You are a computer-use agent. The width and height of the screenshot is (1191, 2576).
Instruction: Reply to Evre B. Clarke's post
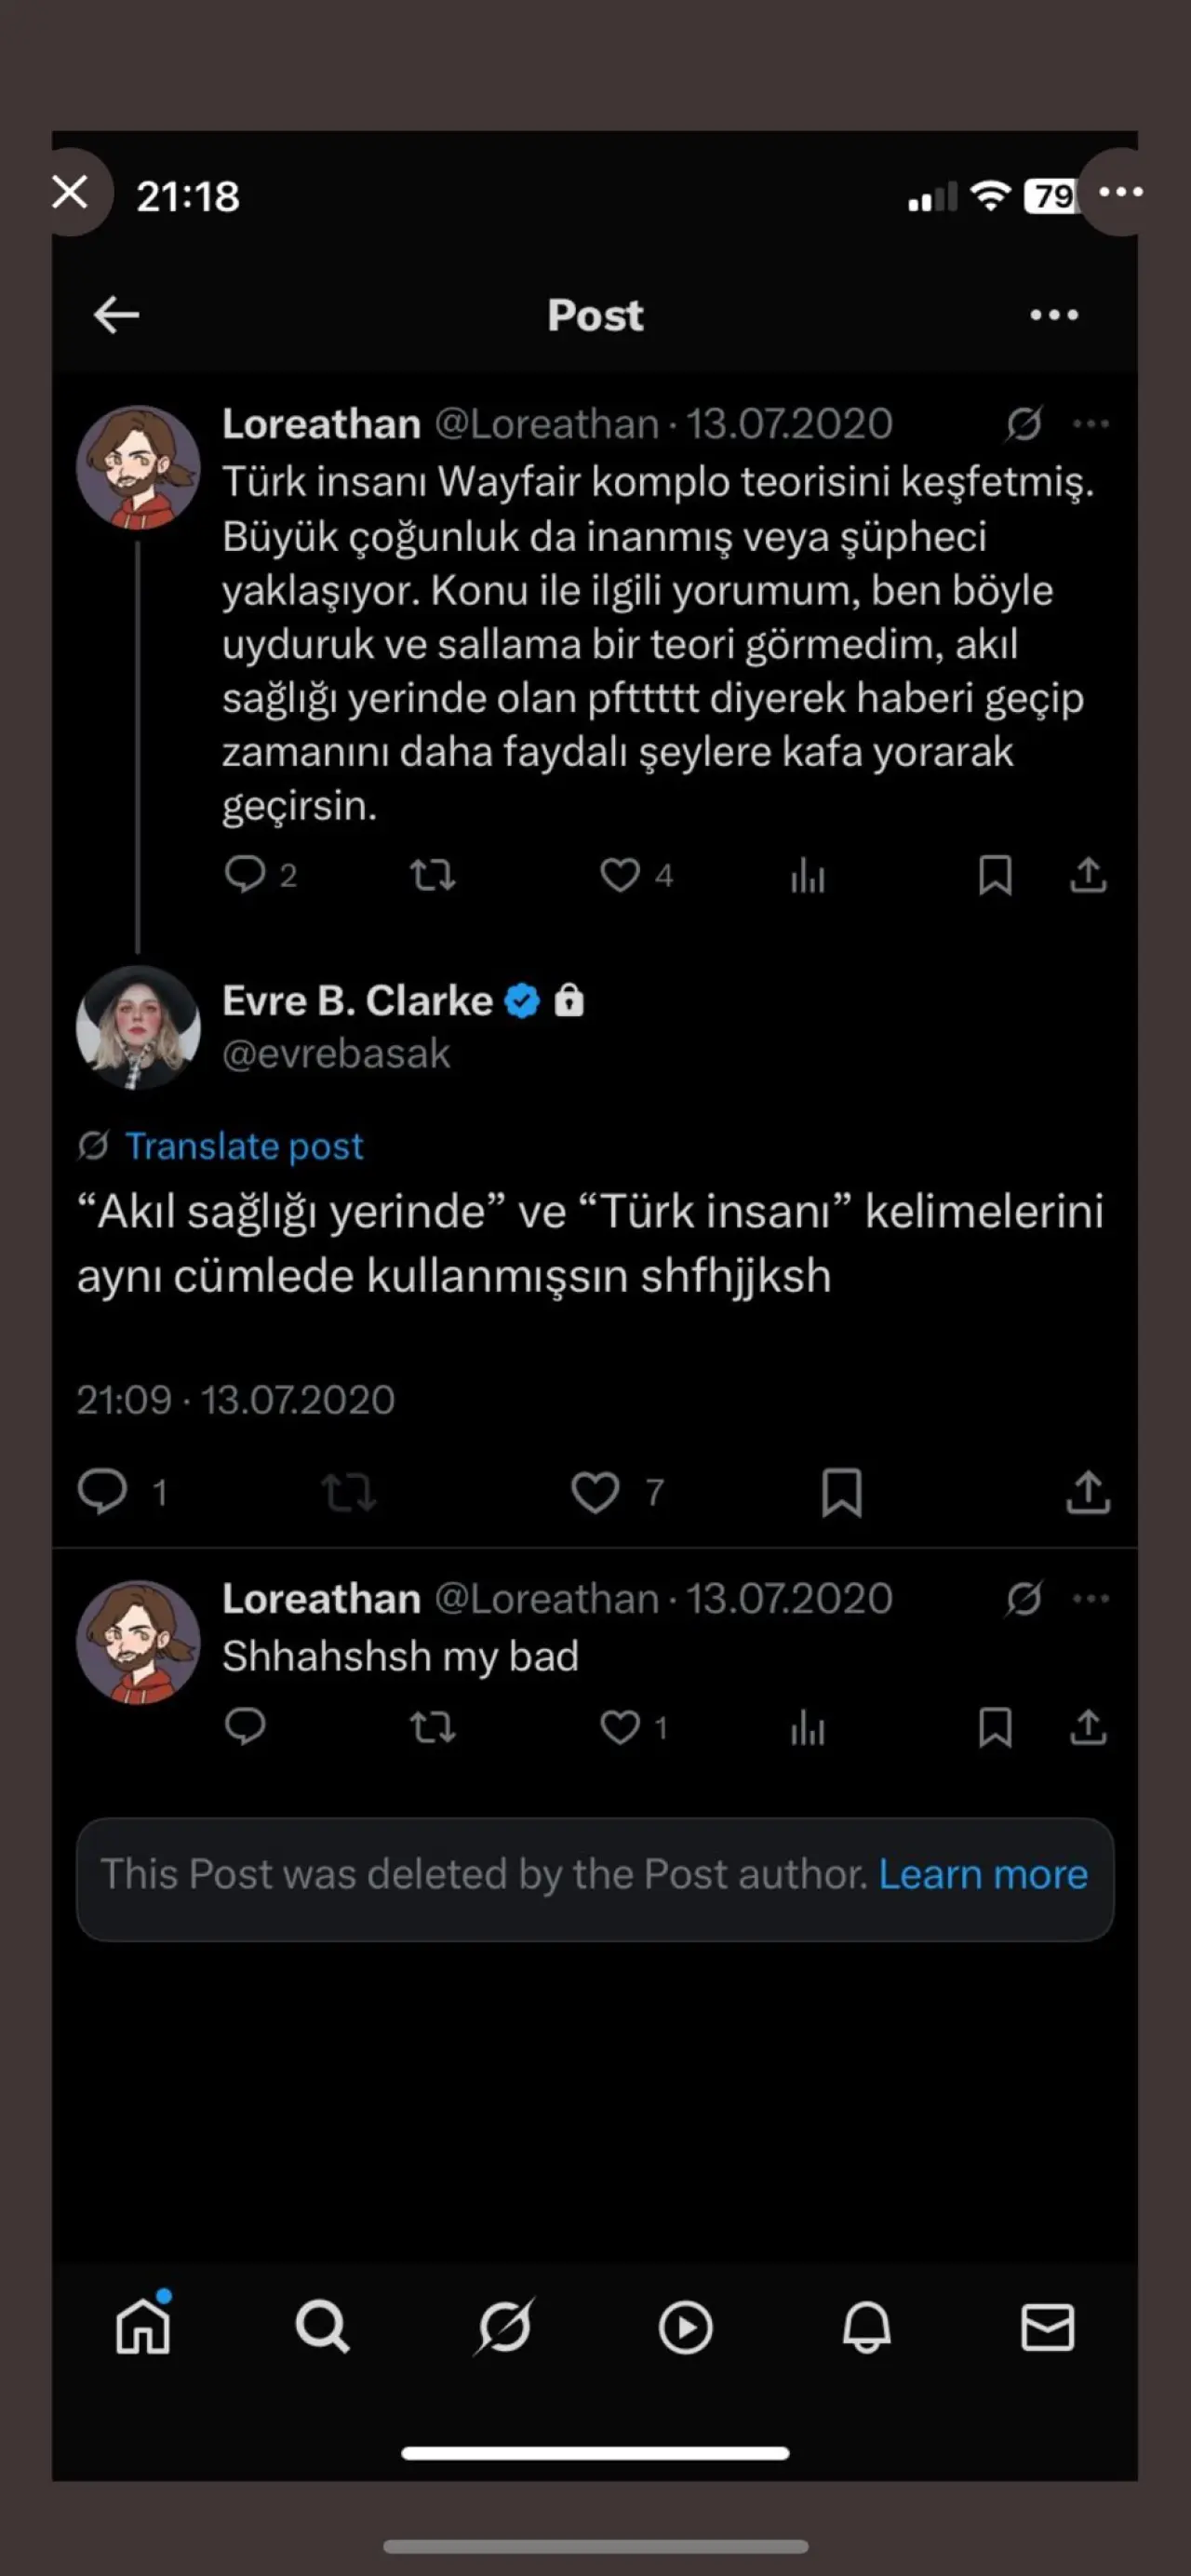pyautogui.click(x=102, y=1492)
